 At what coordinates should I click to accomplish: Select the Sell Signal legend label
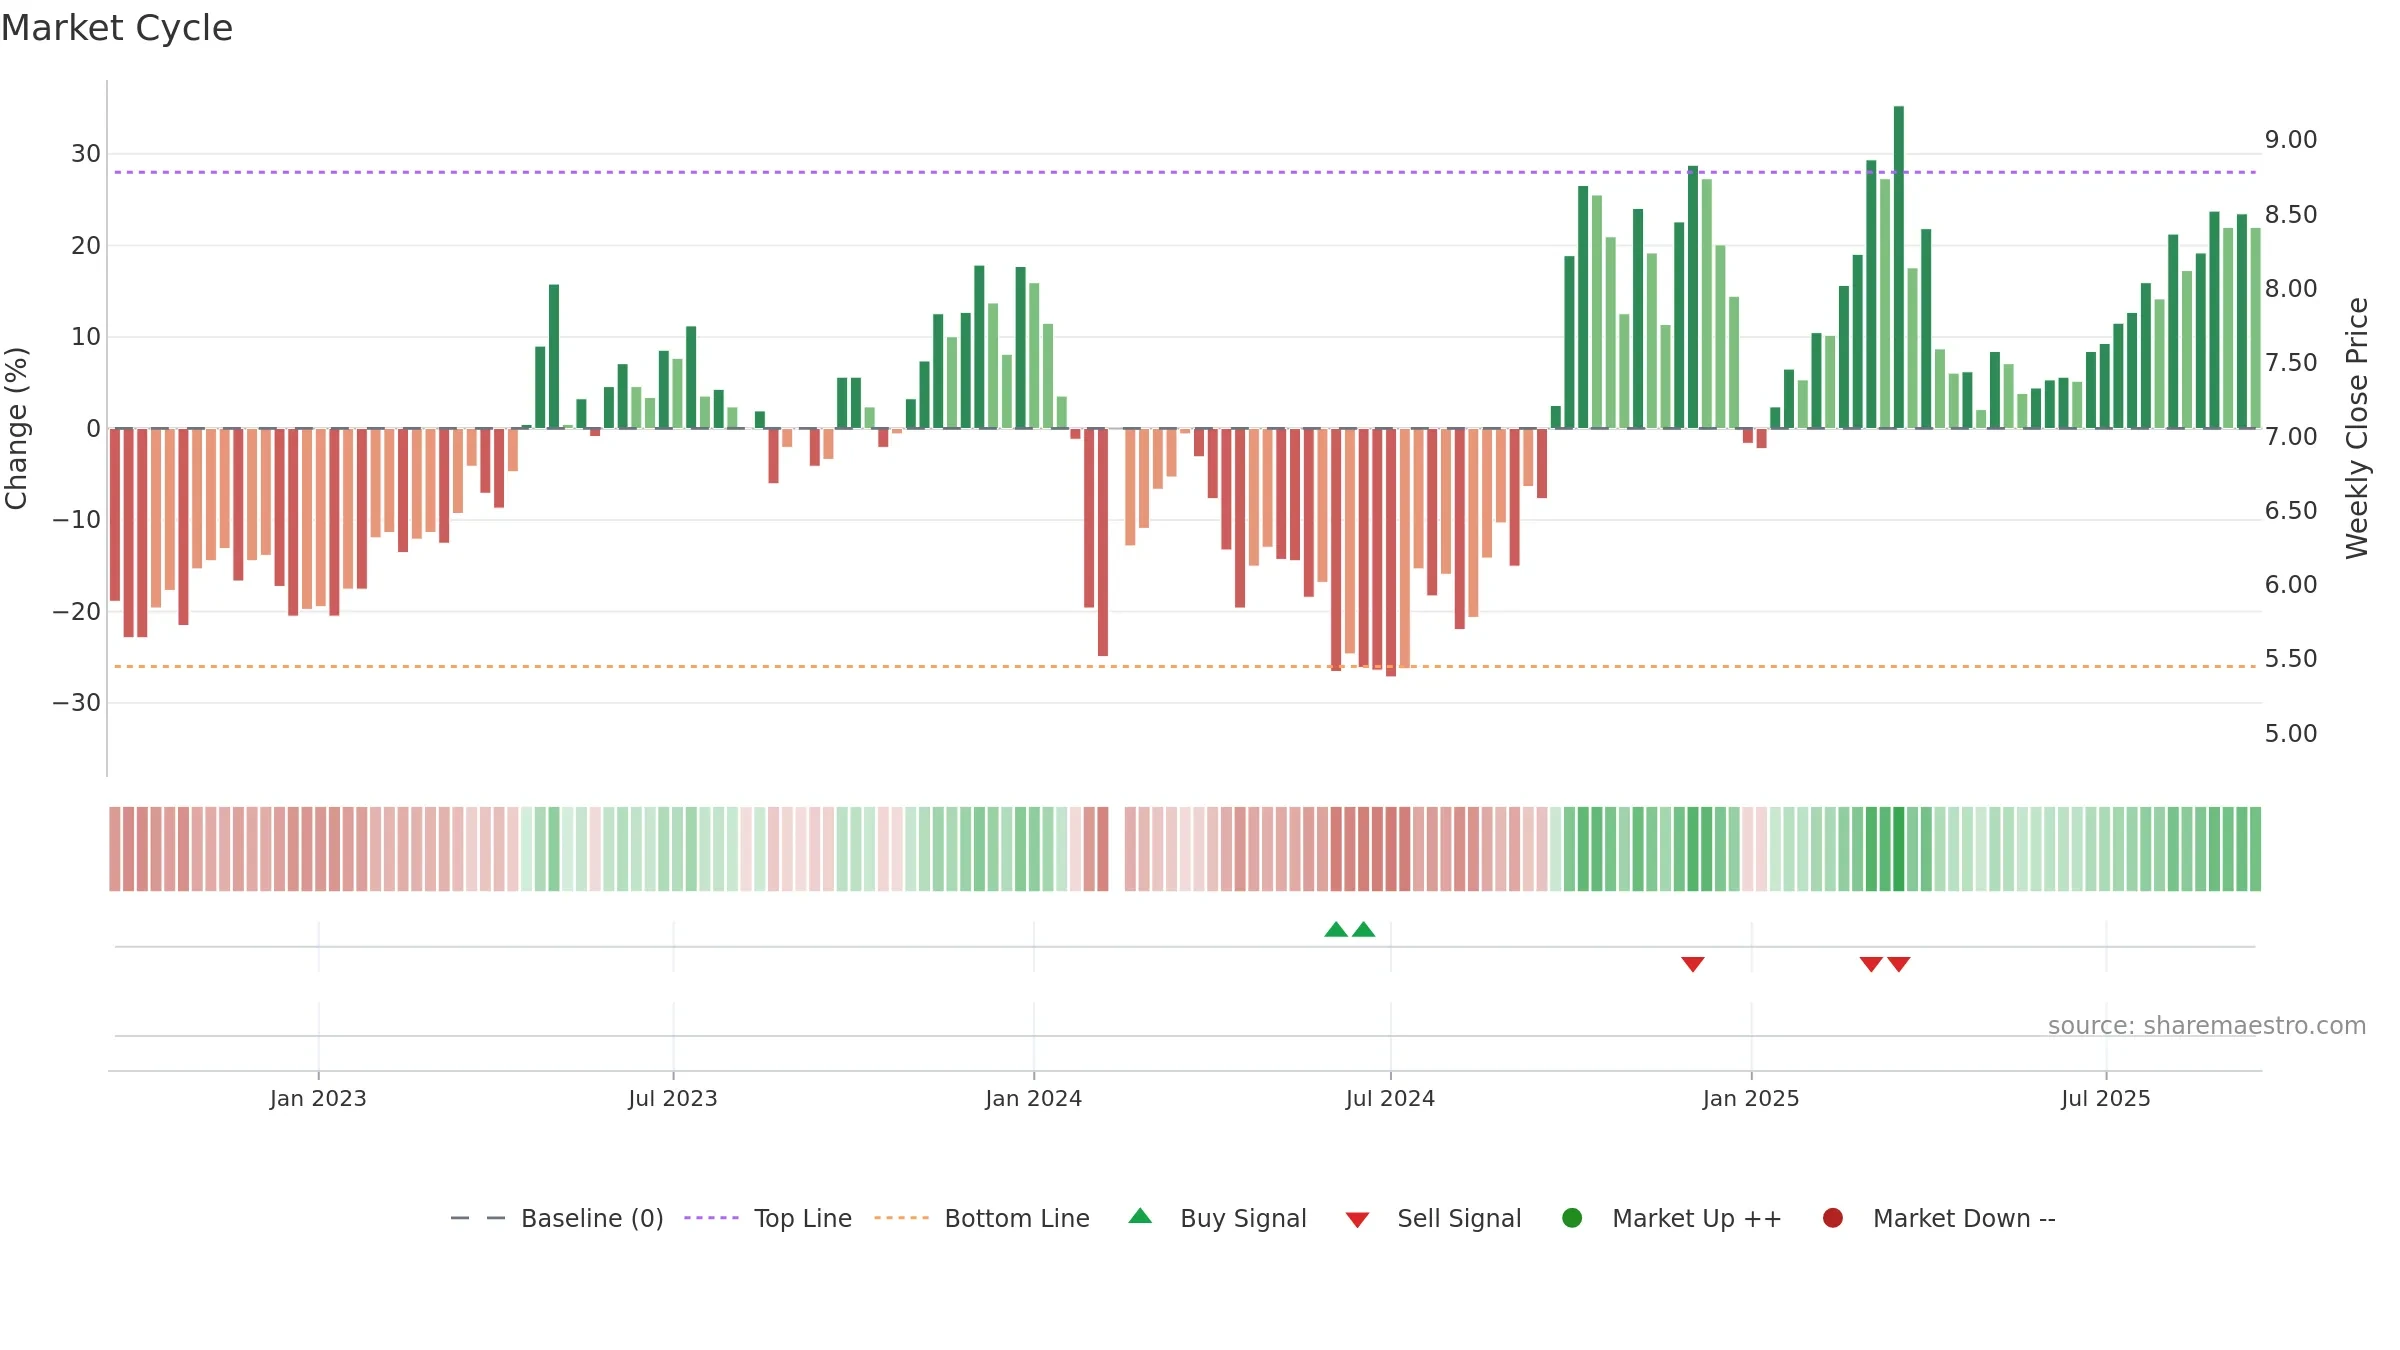pos(1459,1219)
